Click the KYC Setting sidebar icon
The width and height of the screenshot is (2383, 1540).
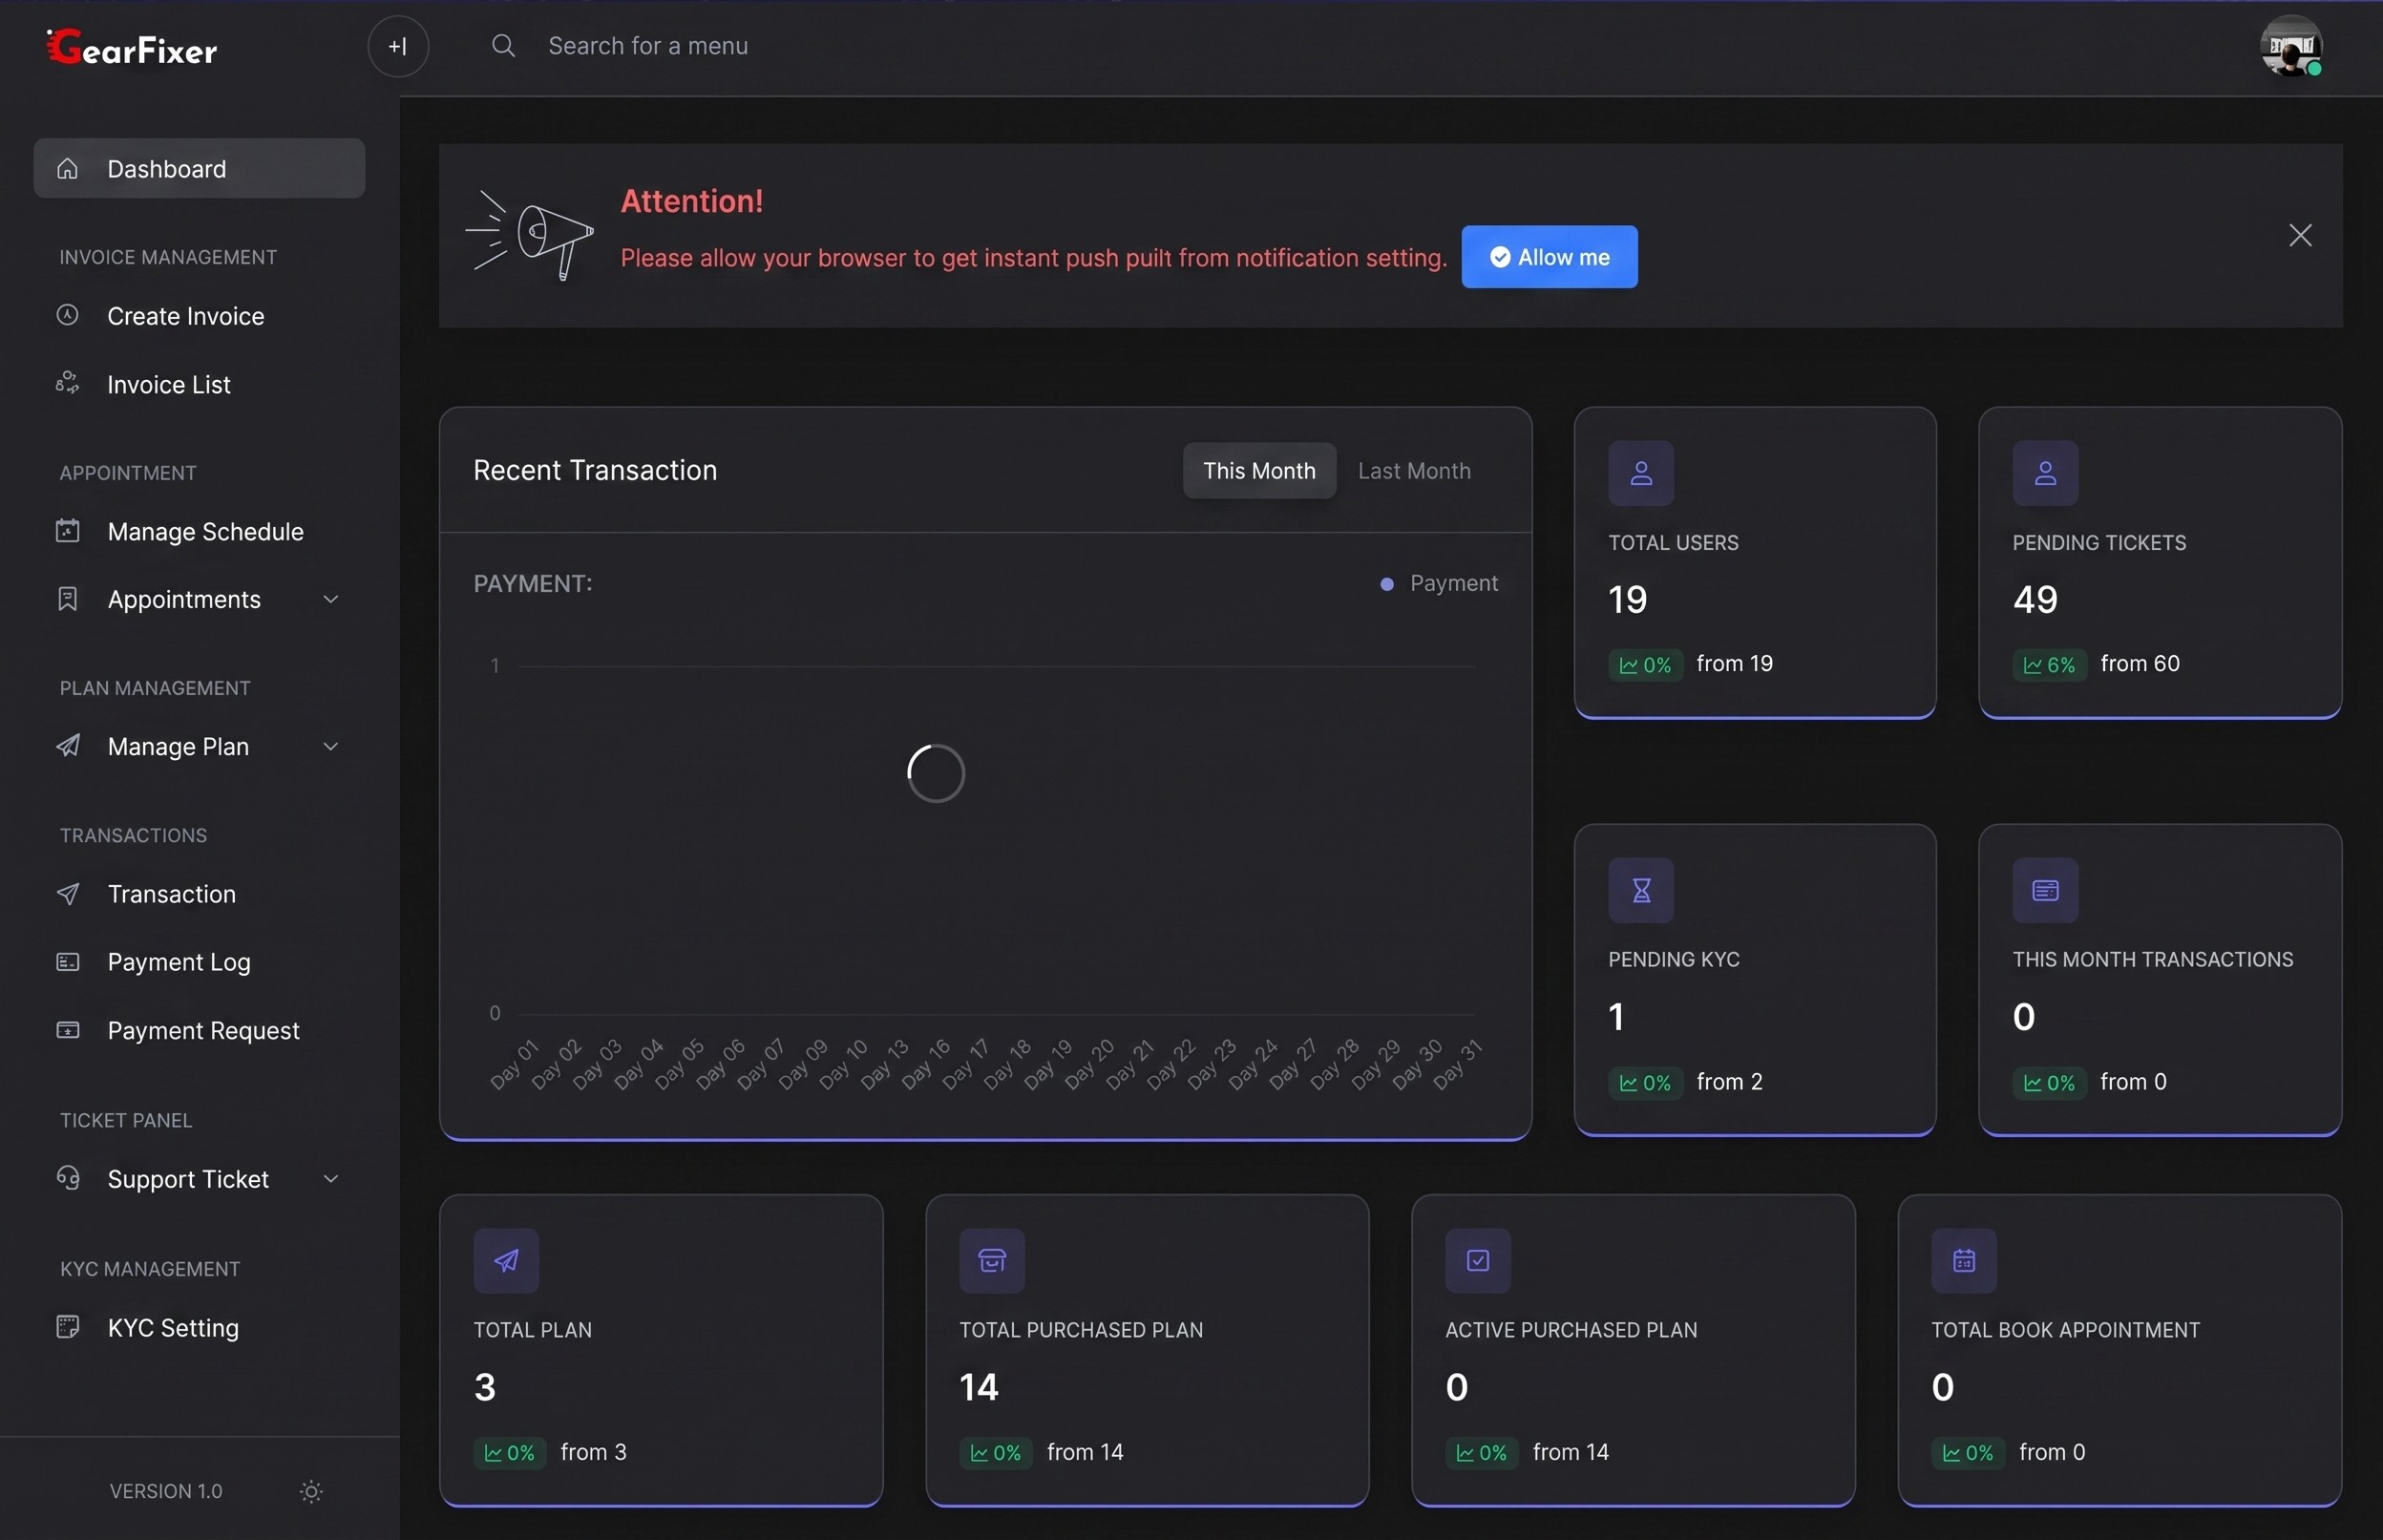[67, 1327]
